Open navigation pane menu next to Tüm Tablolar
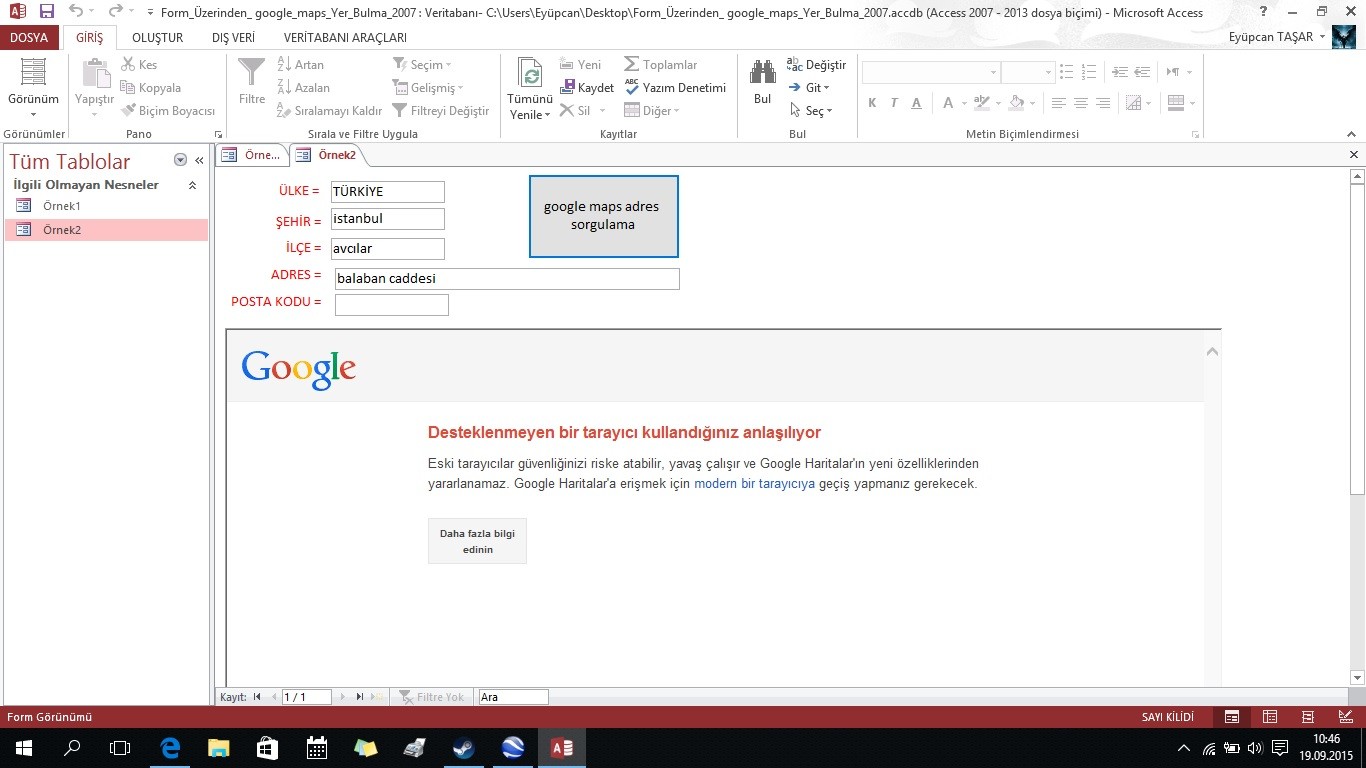The height and width of the screenshot is (768, 1366). tap(180, 160)
